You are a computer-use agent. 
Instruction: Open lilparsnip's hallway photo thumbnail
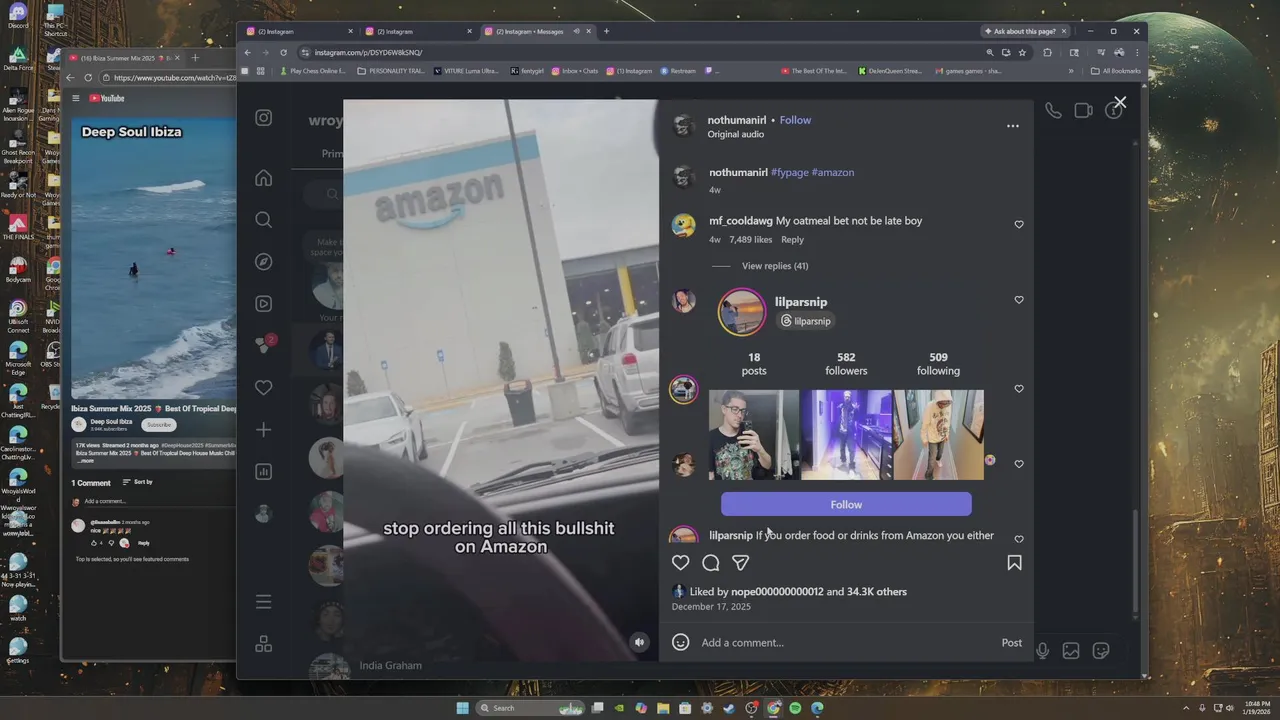coord(938,435)
